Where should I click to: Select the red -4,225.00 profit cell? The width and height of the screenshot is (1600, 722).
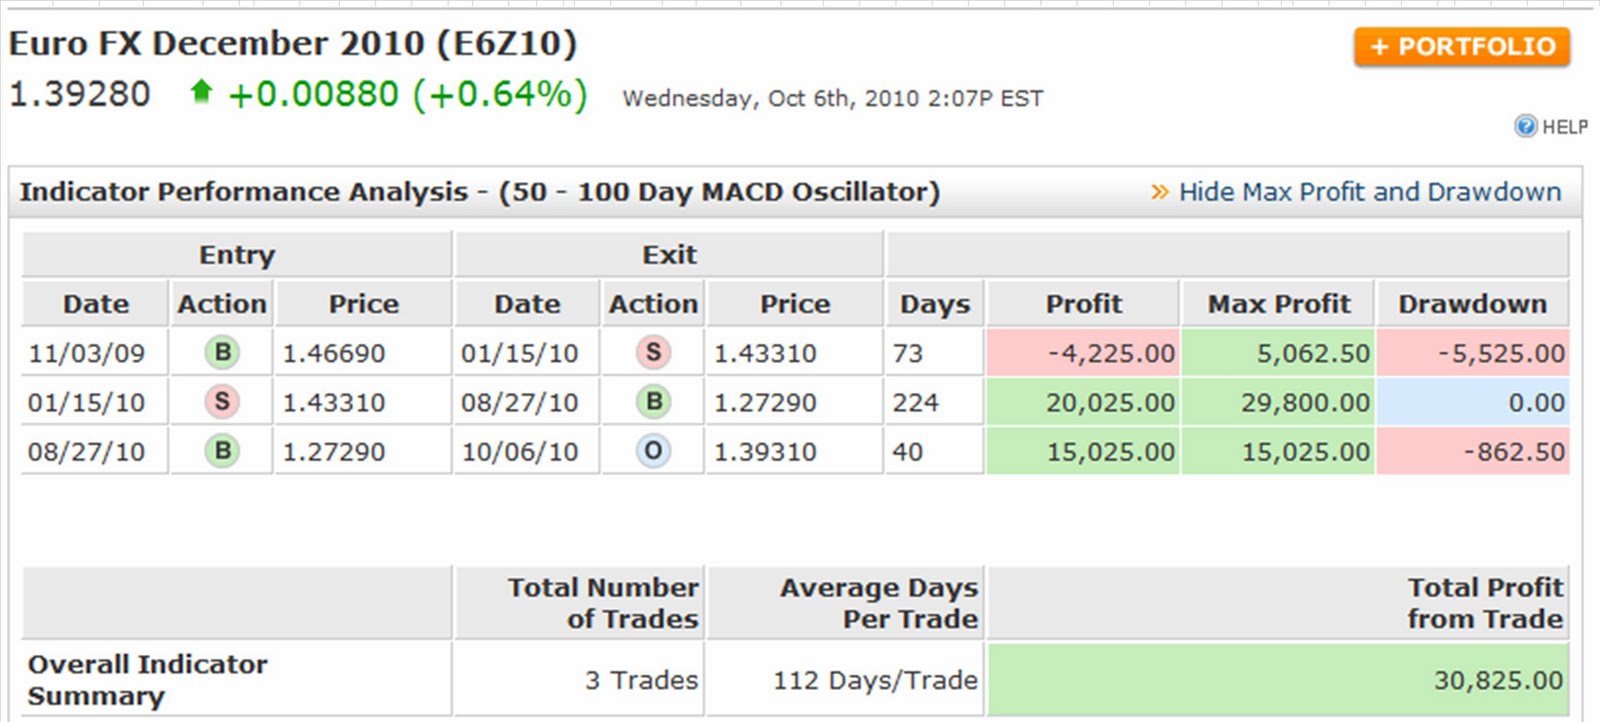tap(1083, 353)
